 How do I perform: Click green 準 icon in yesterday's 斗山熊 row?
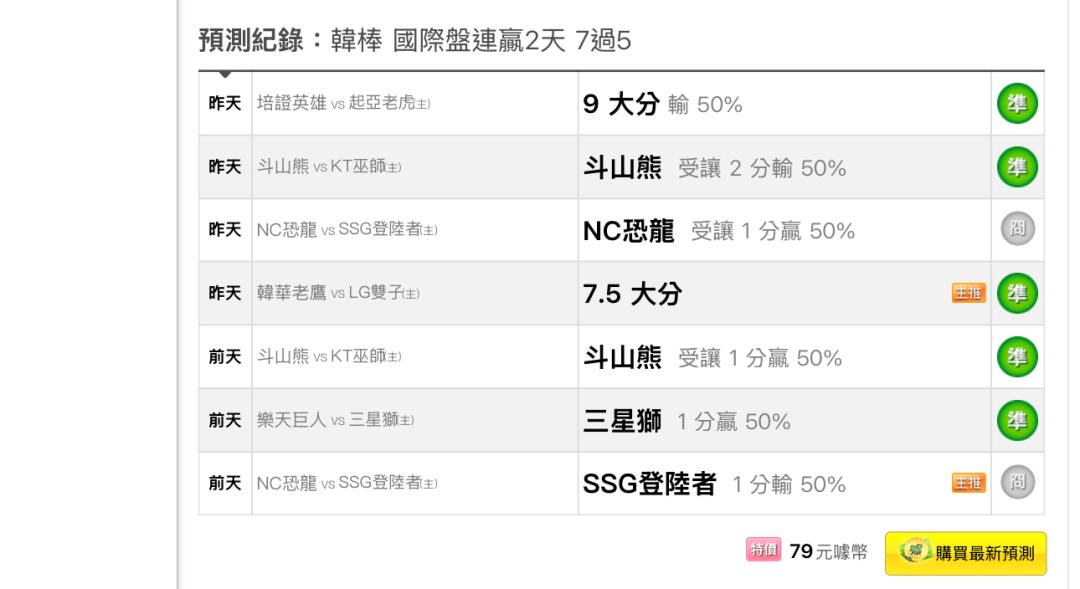coord(1017,167)
